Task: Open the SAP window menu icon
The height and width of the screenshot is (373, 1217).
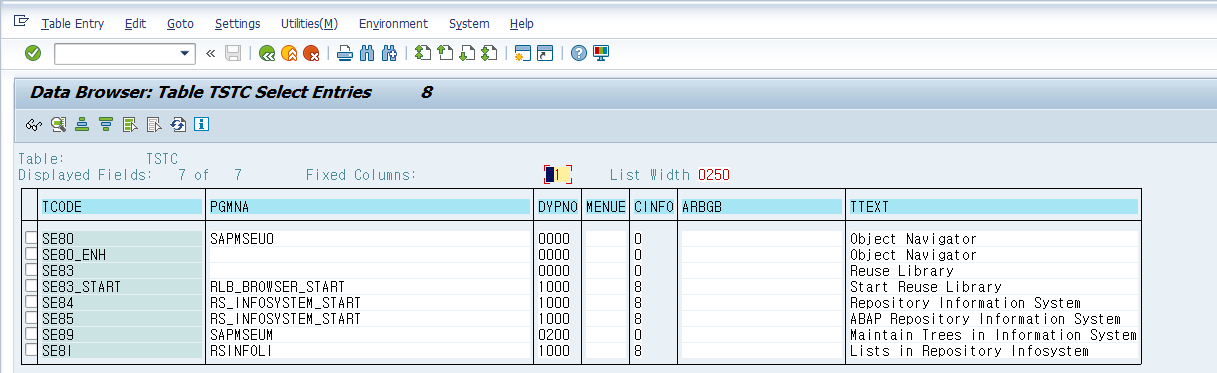Action: pyautogui.click(x=22, y=22)
